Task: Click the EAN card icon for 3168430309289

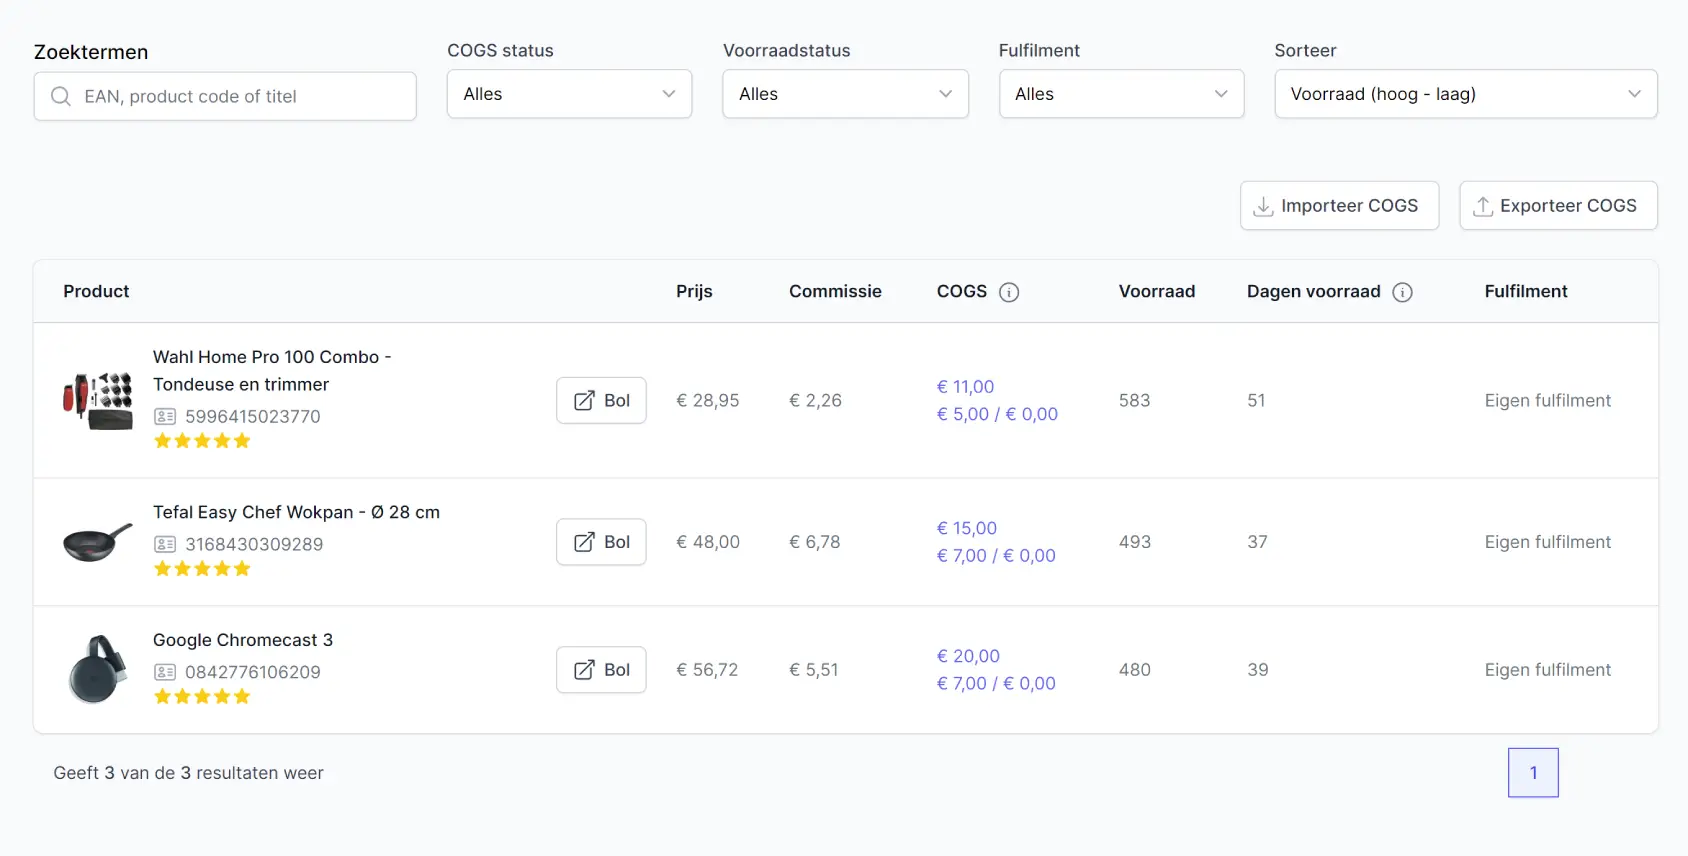Action: [x=165, y=544]
